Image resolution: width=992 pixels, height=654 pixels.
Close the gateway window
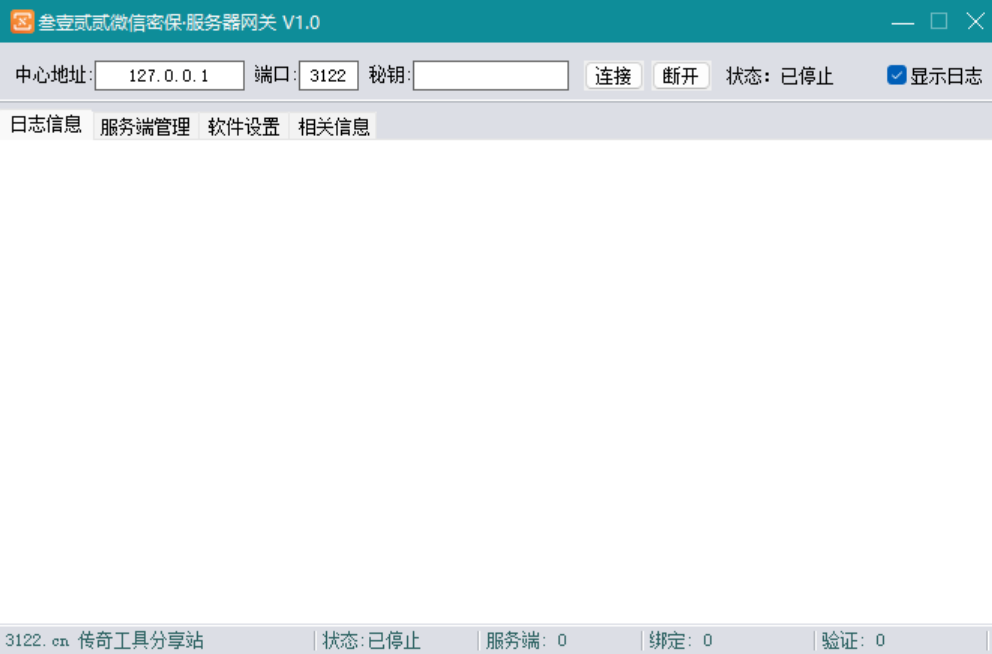pos(976,22)
